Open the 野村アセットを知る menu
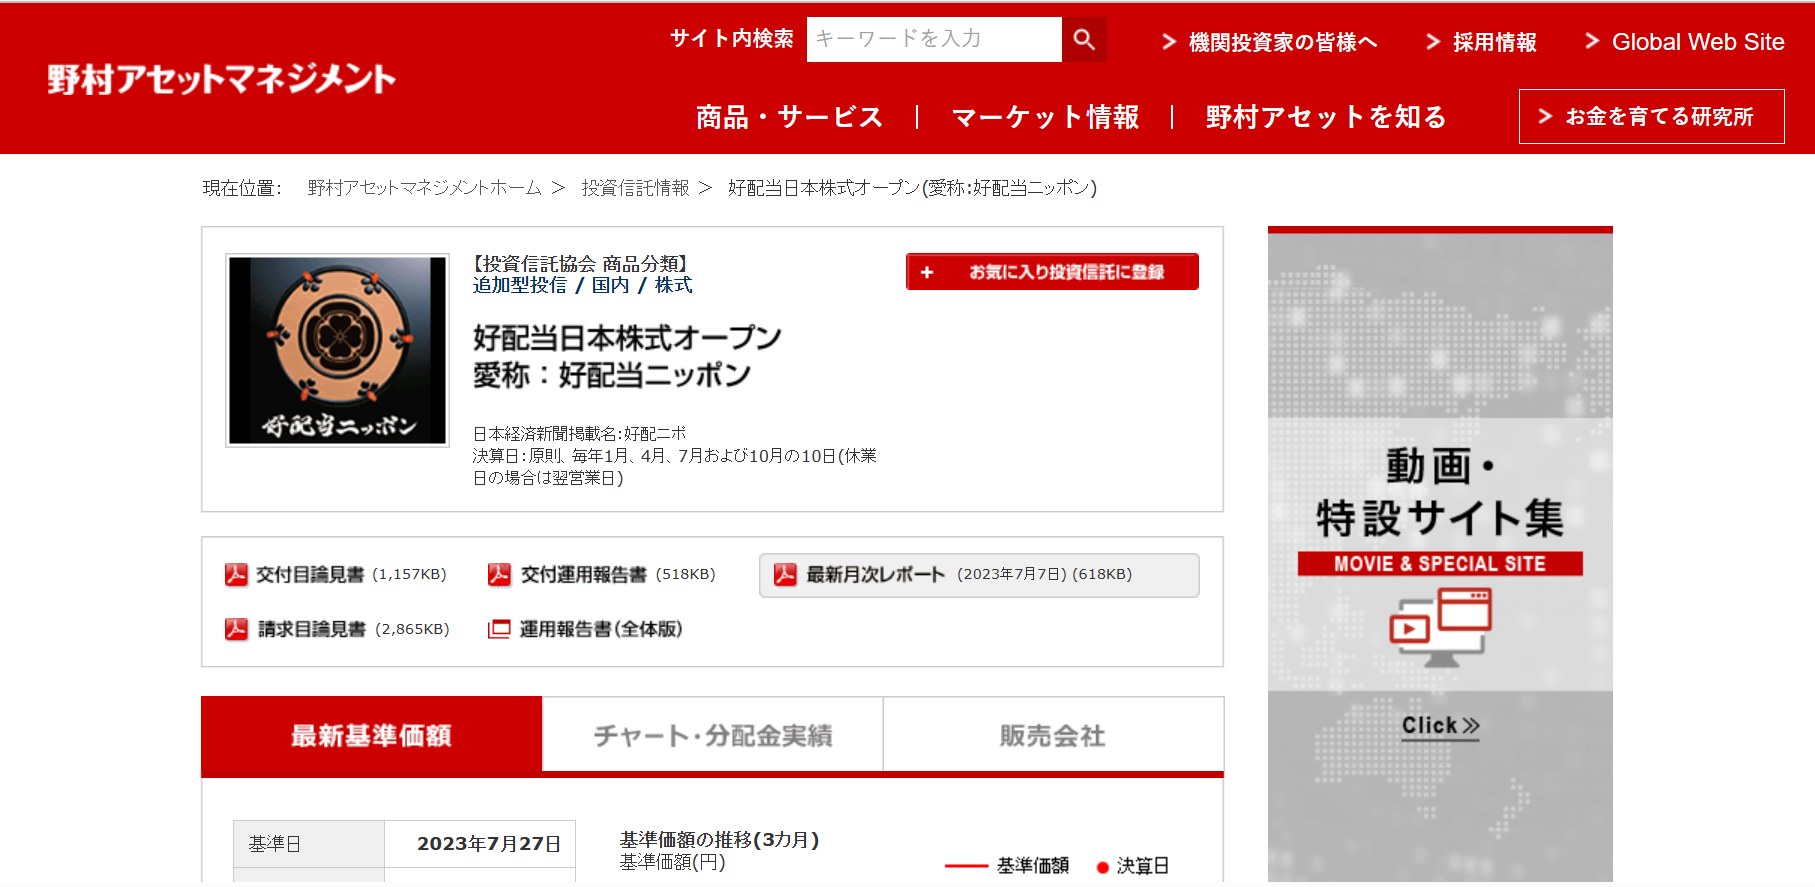This screenshot has width=1815, height=887. click(x=1325, y=117)
